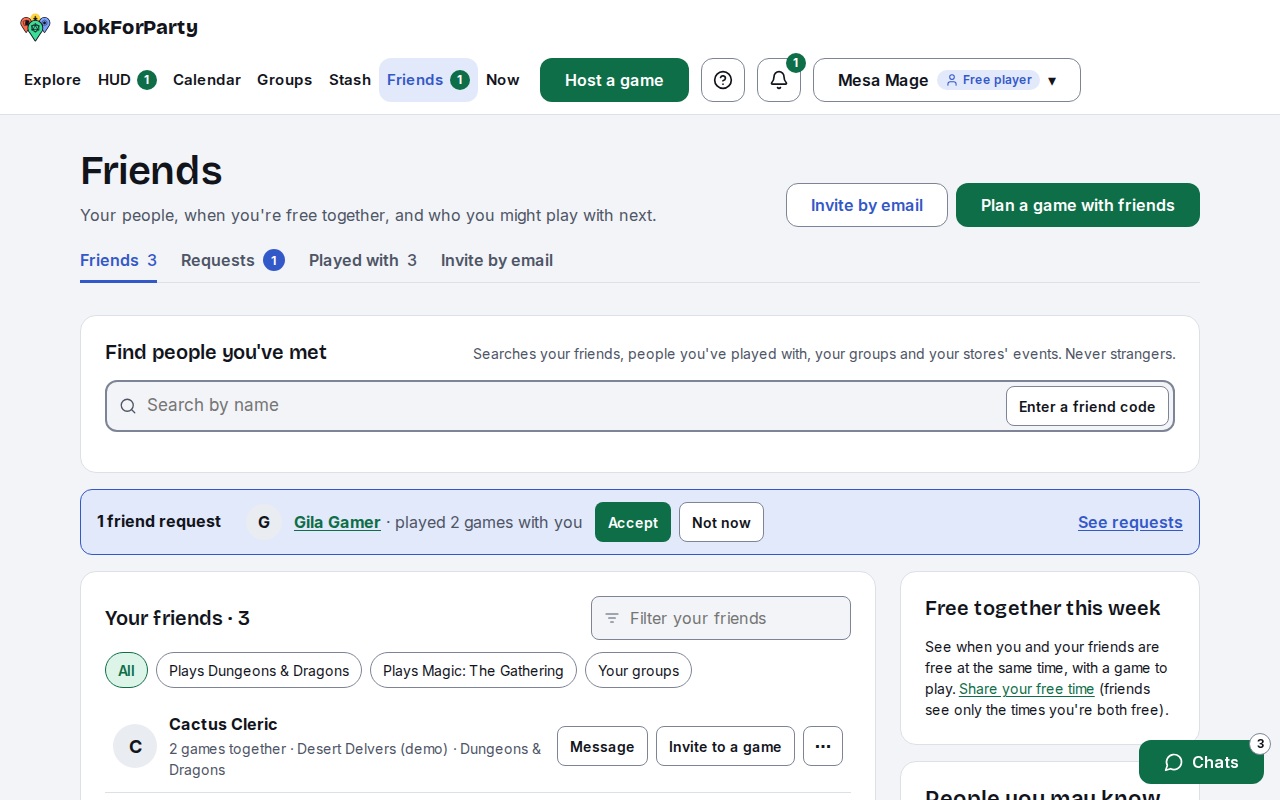Open the Gila Gamer profile link
Screen dimensions: 1280x800
(x=337, y=522)
